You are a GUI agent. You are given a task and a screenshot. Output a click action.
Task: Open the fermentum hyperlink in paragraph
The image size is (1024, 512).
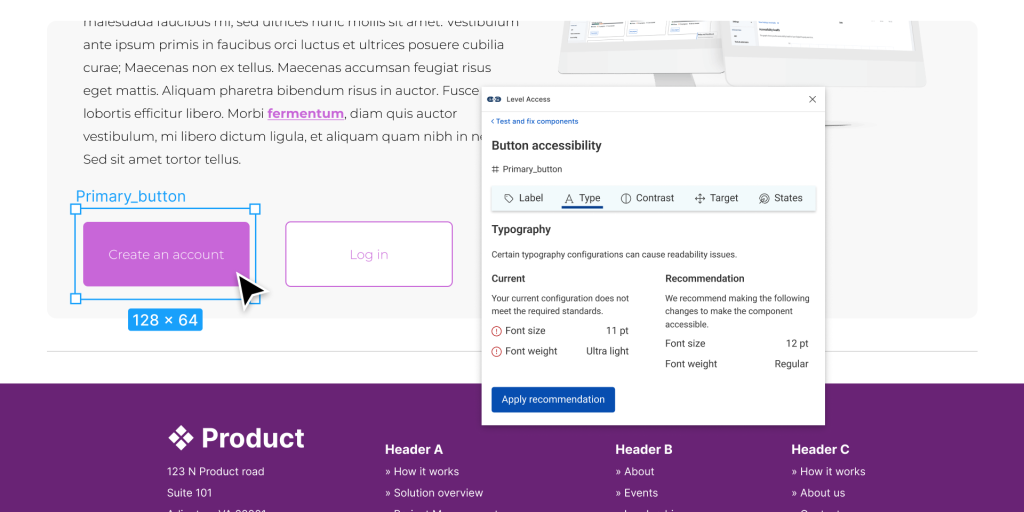(305, 114)
